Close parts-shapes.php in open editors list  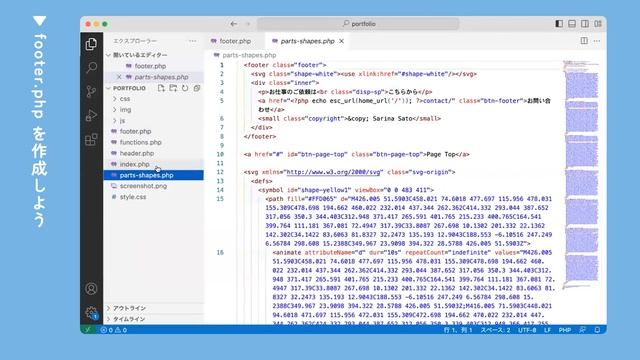[119, 77]
